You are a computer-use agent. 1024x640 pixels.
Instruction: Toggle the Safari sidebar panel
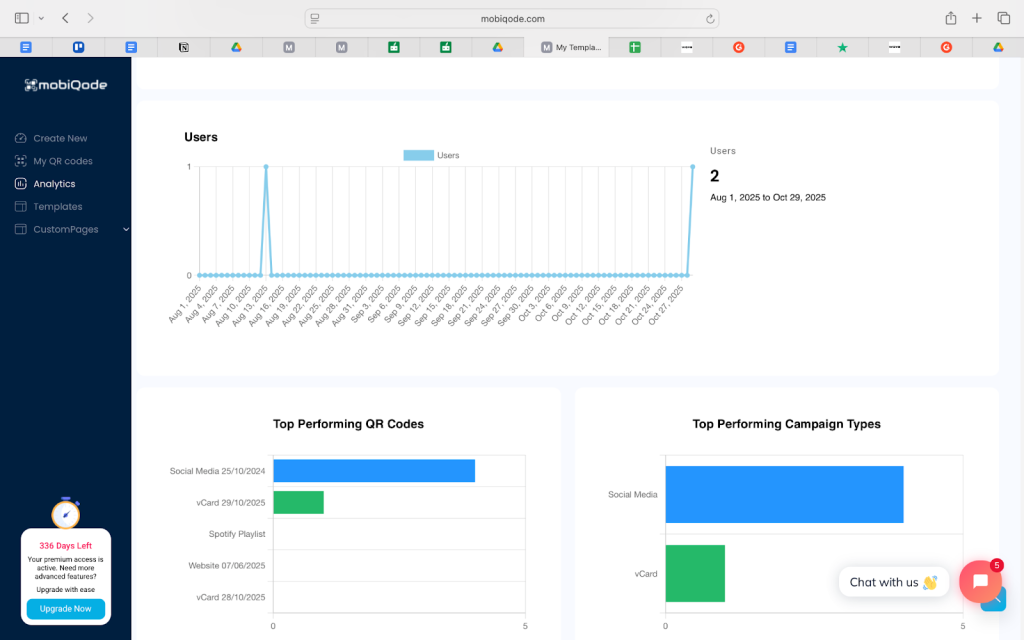pyautogui.click(x=22, y=18)
